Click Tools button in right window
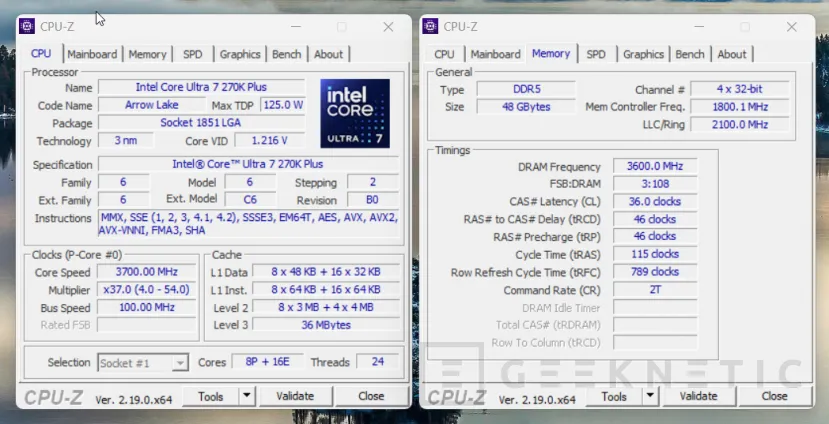The width and height of the screenshot is (829, 424). (x=614, y=396)
